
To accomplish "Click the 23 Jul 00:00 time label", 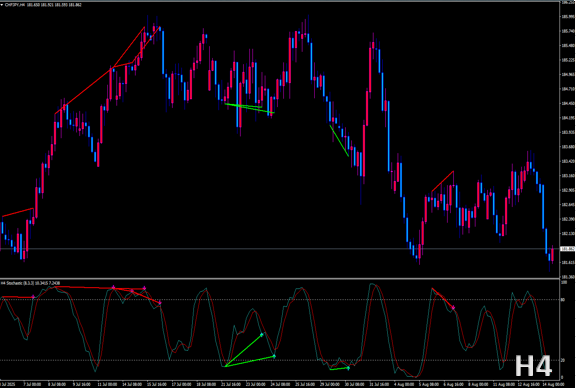I will [256, 384].
